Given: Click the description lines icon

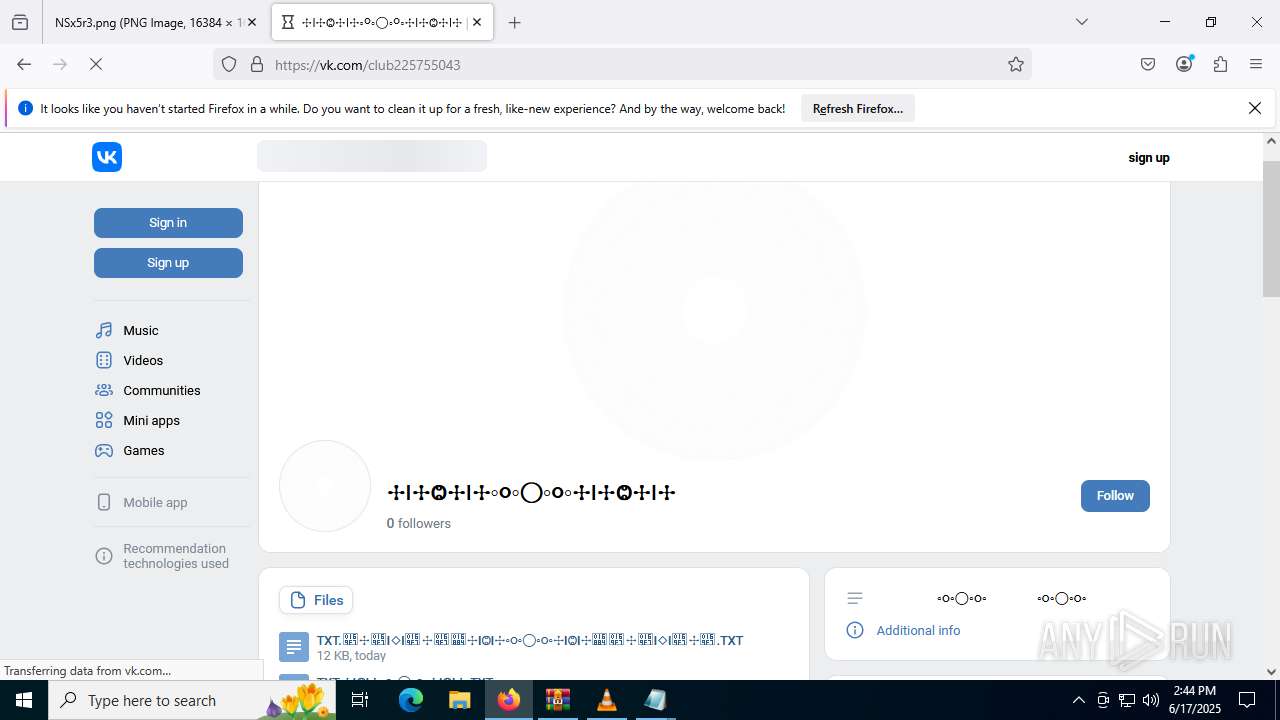Looking at the screenshot, I should tap(855, 598).
